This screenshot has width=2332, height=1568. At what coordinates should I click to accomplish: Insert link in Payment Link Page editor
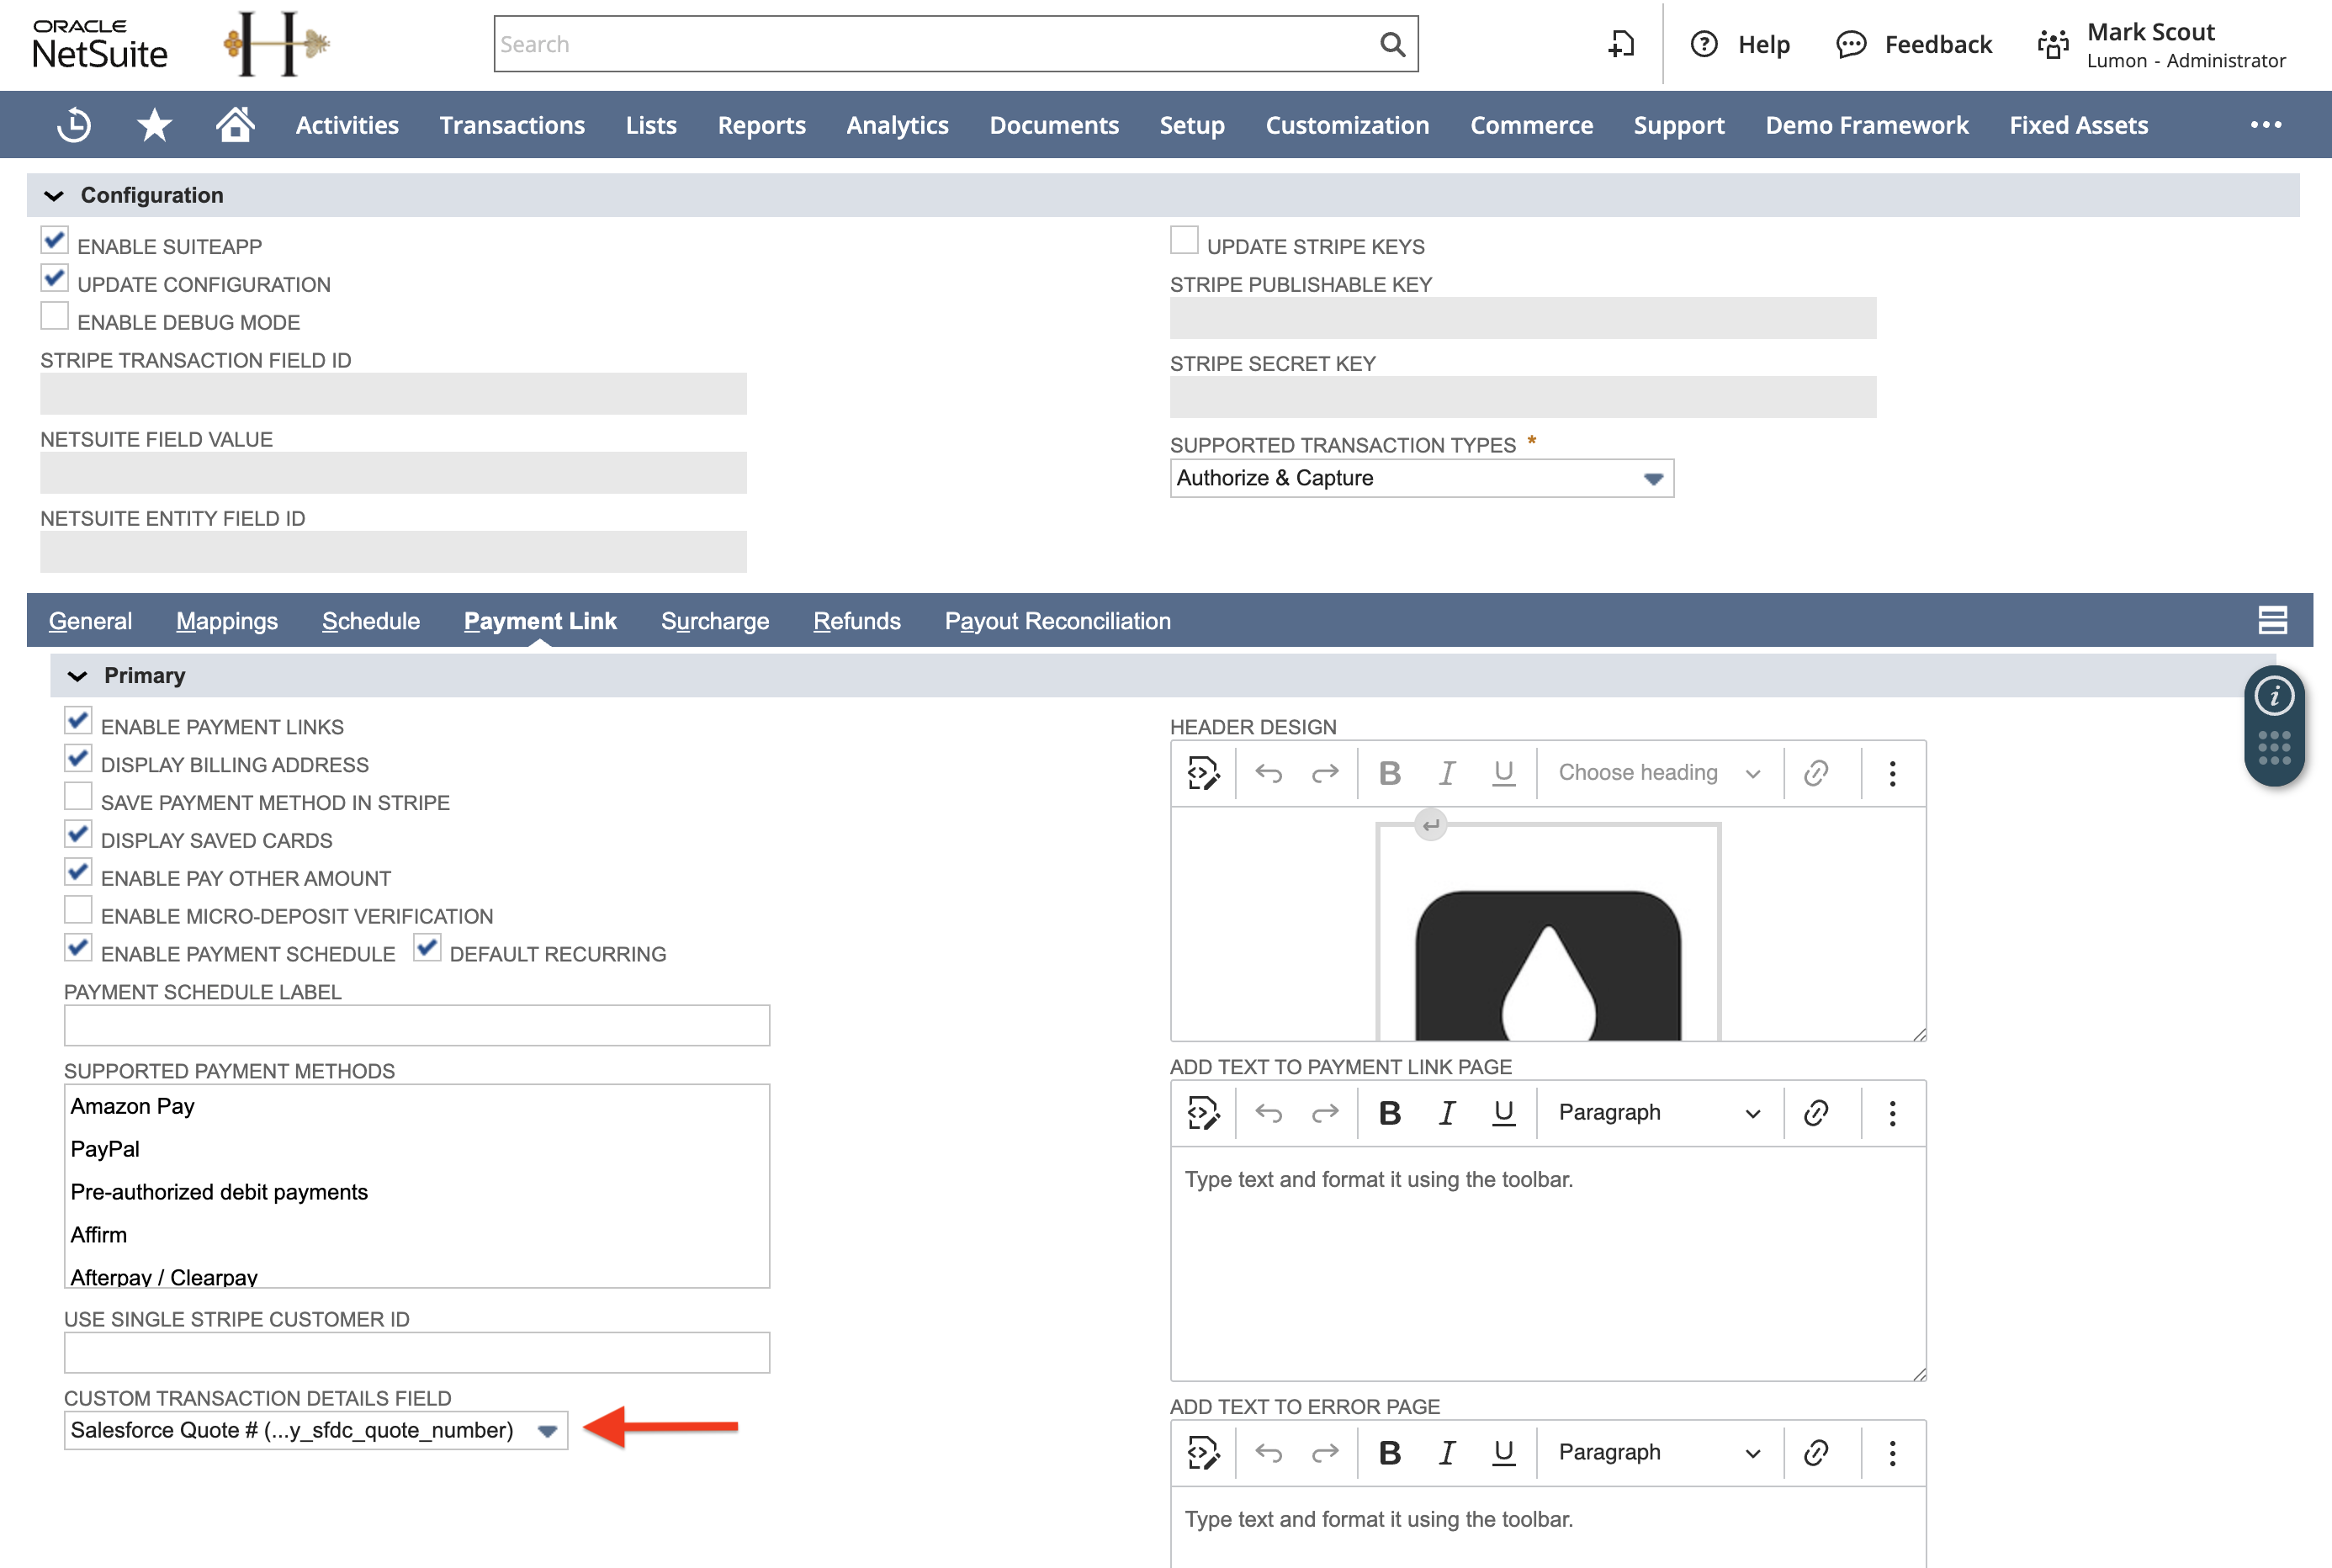point(1816,1113)
